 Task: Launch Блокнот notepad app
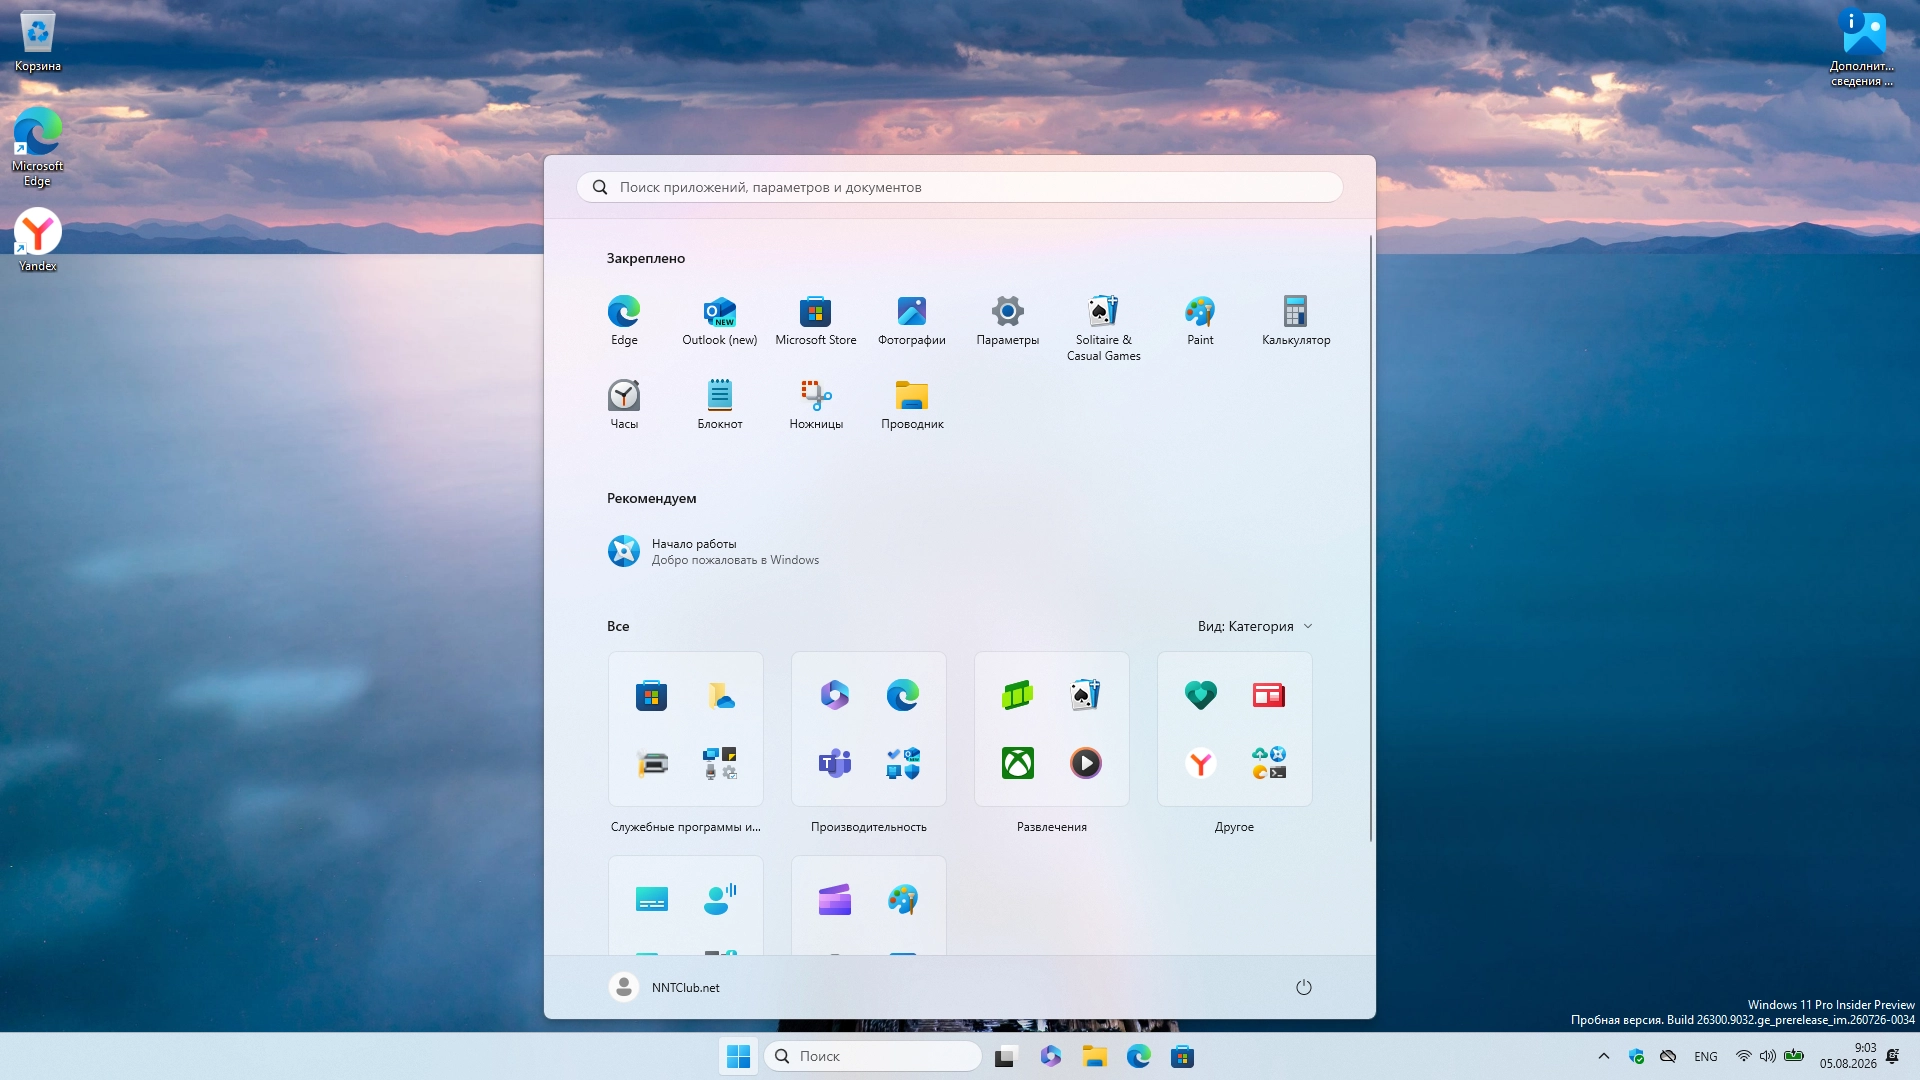[720, 404]
